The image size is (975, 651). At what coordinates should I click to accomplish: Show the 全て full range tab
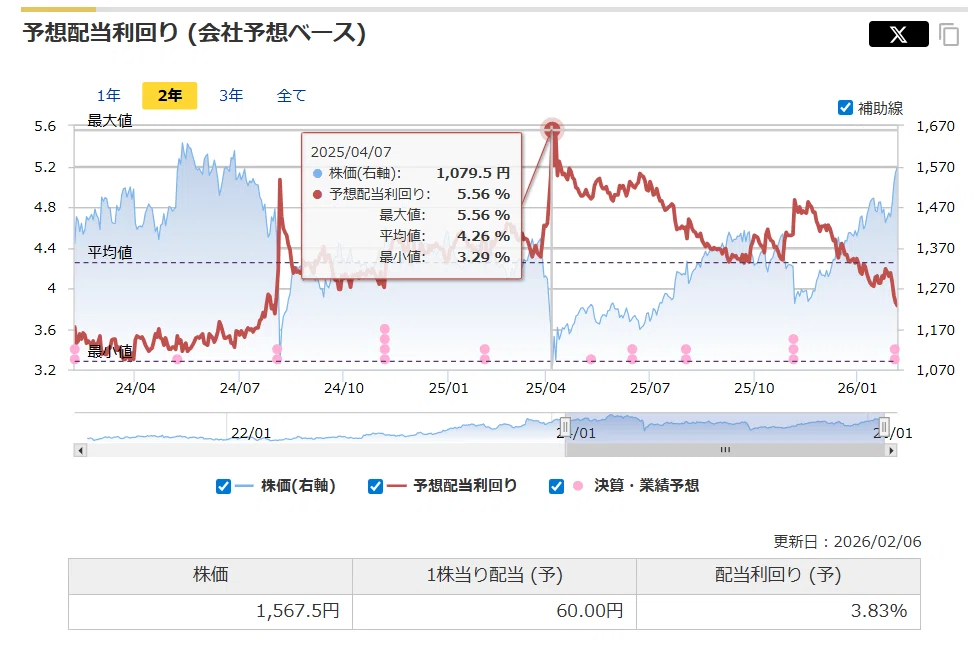[x=292, y=95]
